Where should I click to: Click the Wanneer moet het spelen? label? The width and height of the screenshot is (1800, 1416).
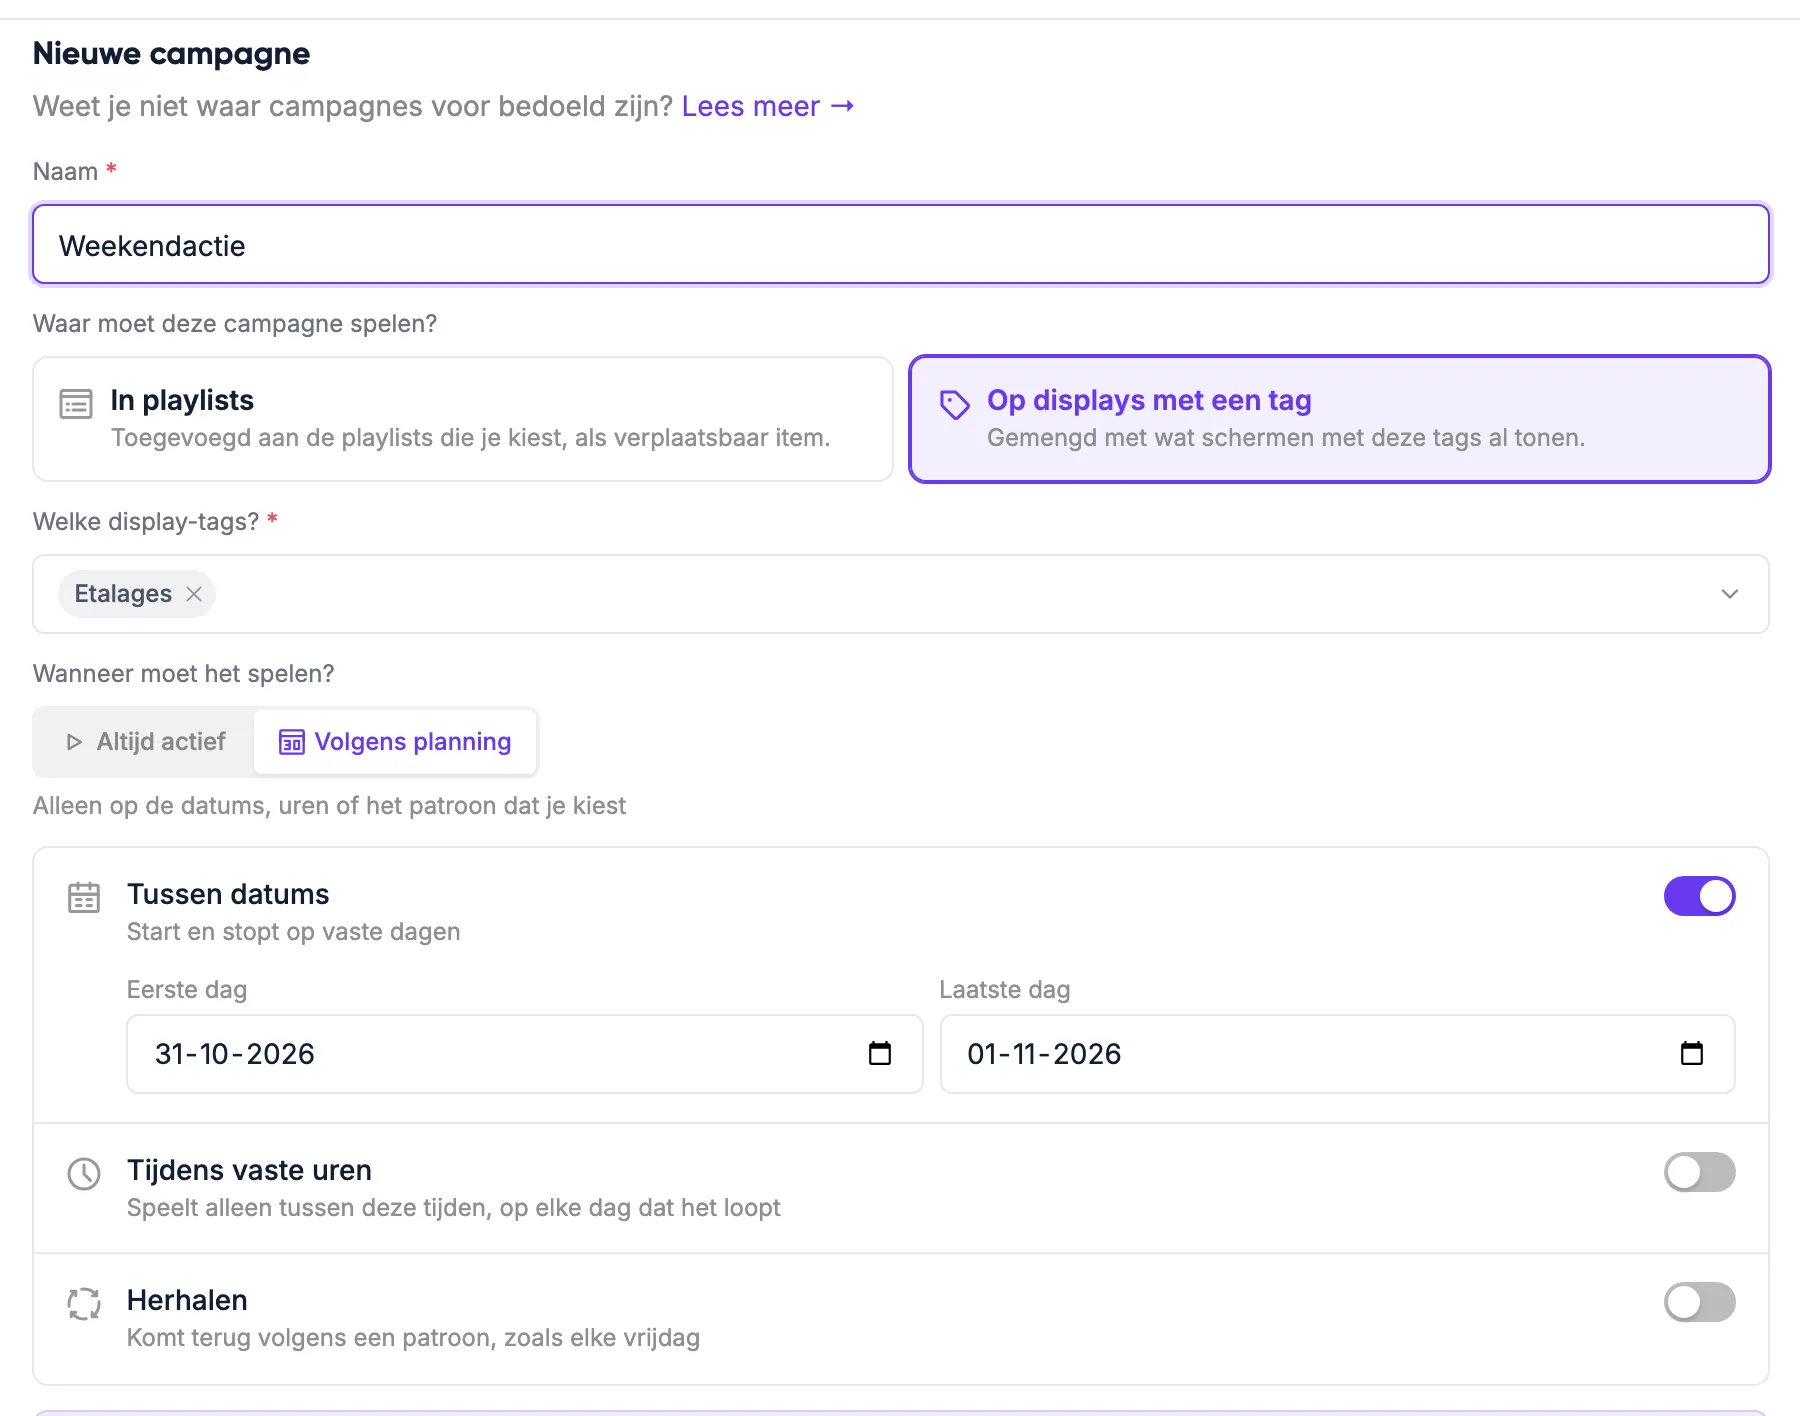tap(183, 674)
